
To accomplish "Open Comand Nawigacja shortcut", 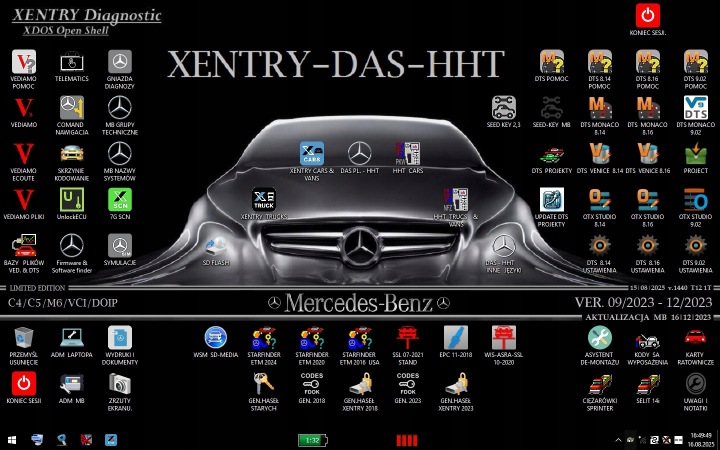I will click(x=72, y=108).
